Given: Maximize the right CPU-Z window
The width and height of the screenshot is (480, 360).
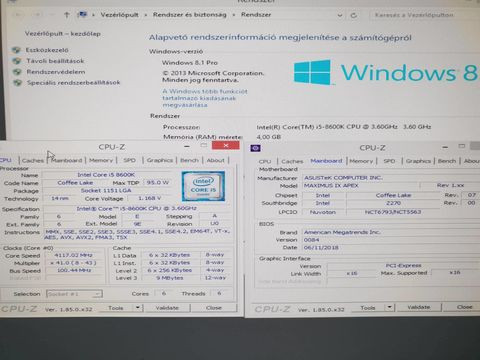Looking at the screenshot, I should (x=462, y=146).
